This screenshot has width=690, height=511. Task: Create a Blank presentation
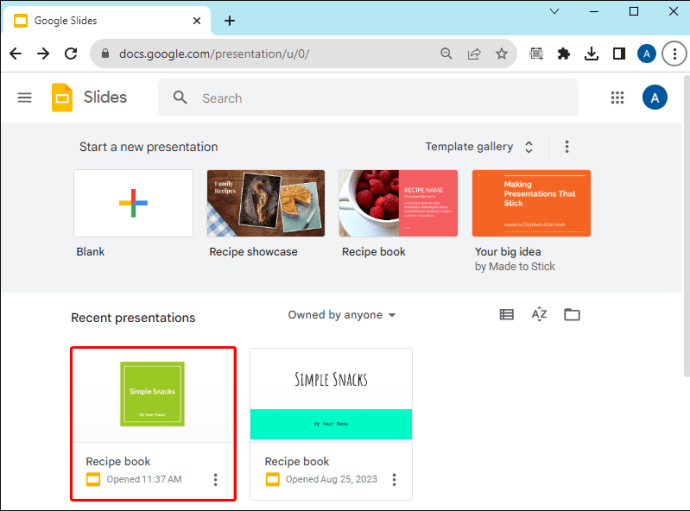(x=133, y=203)
